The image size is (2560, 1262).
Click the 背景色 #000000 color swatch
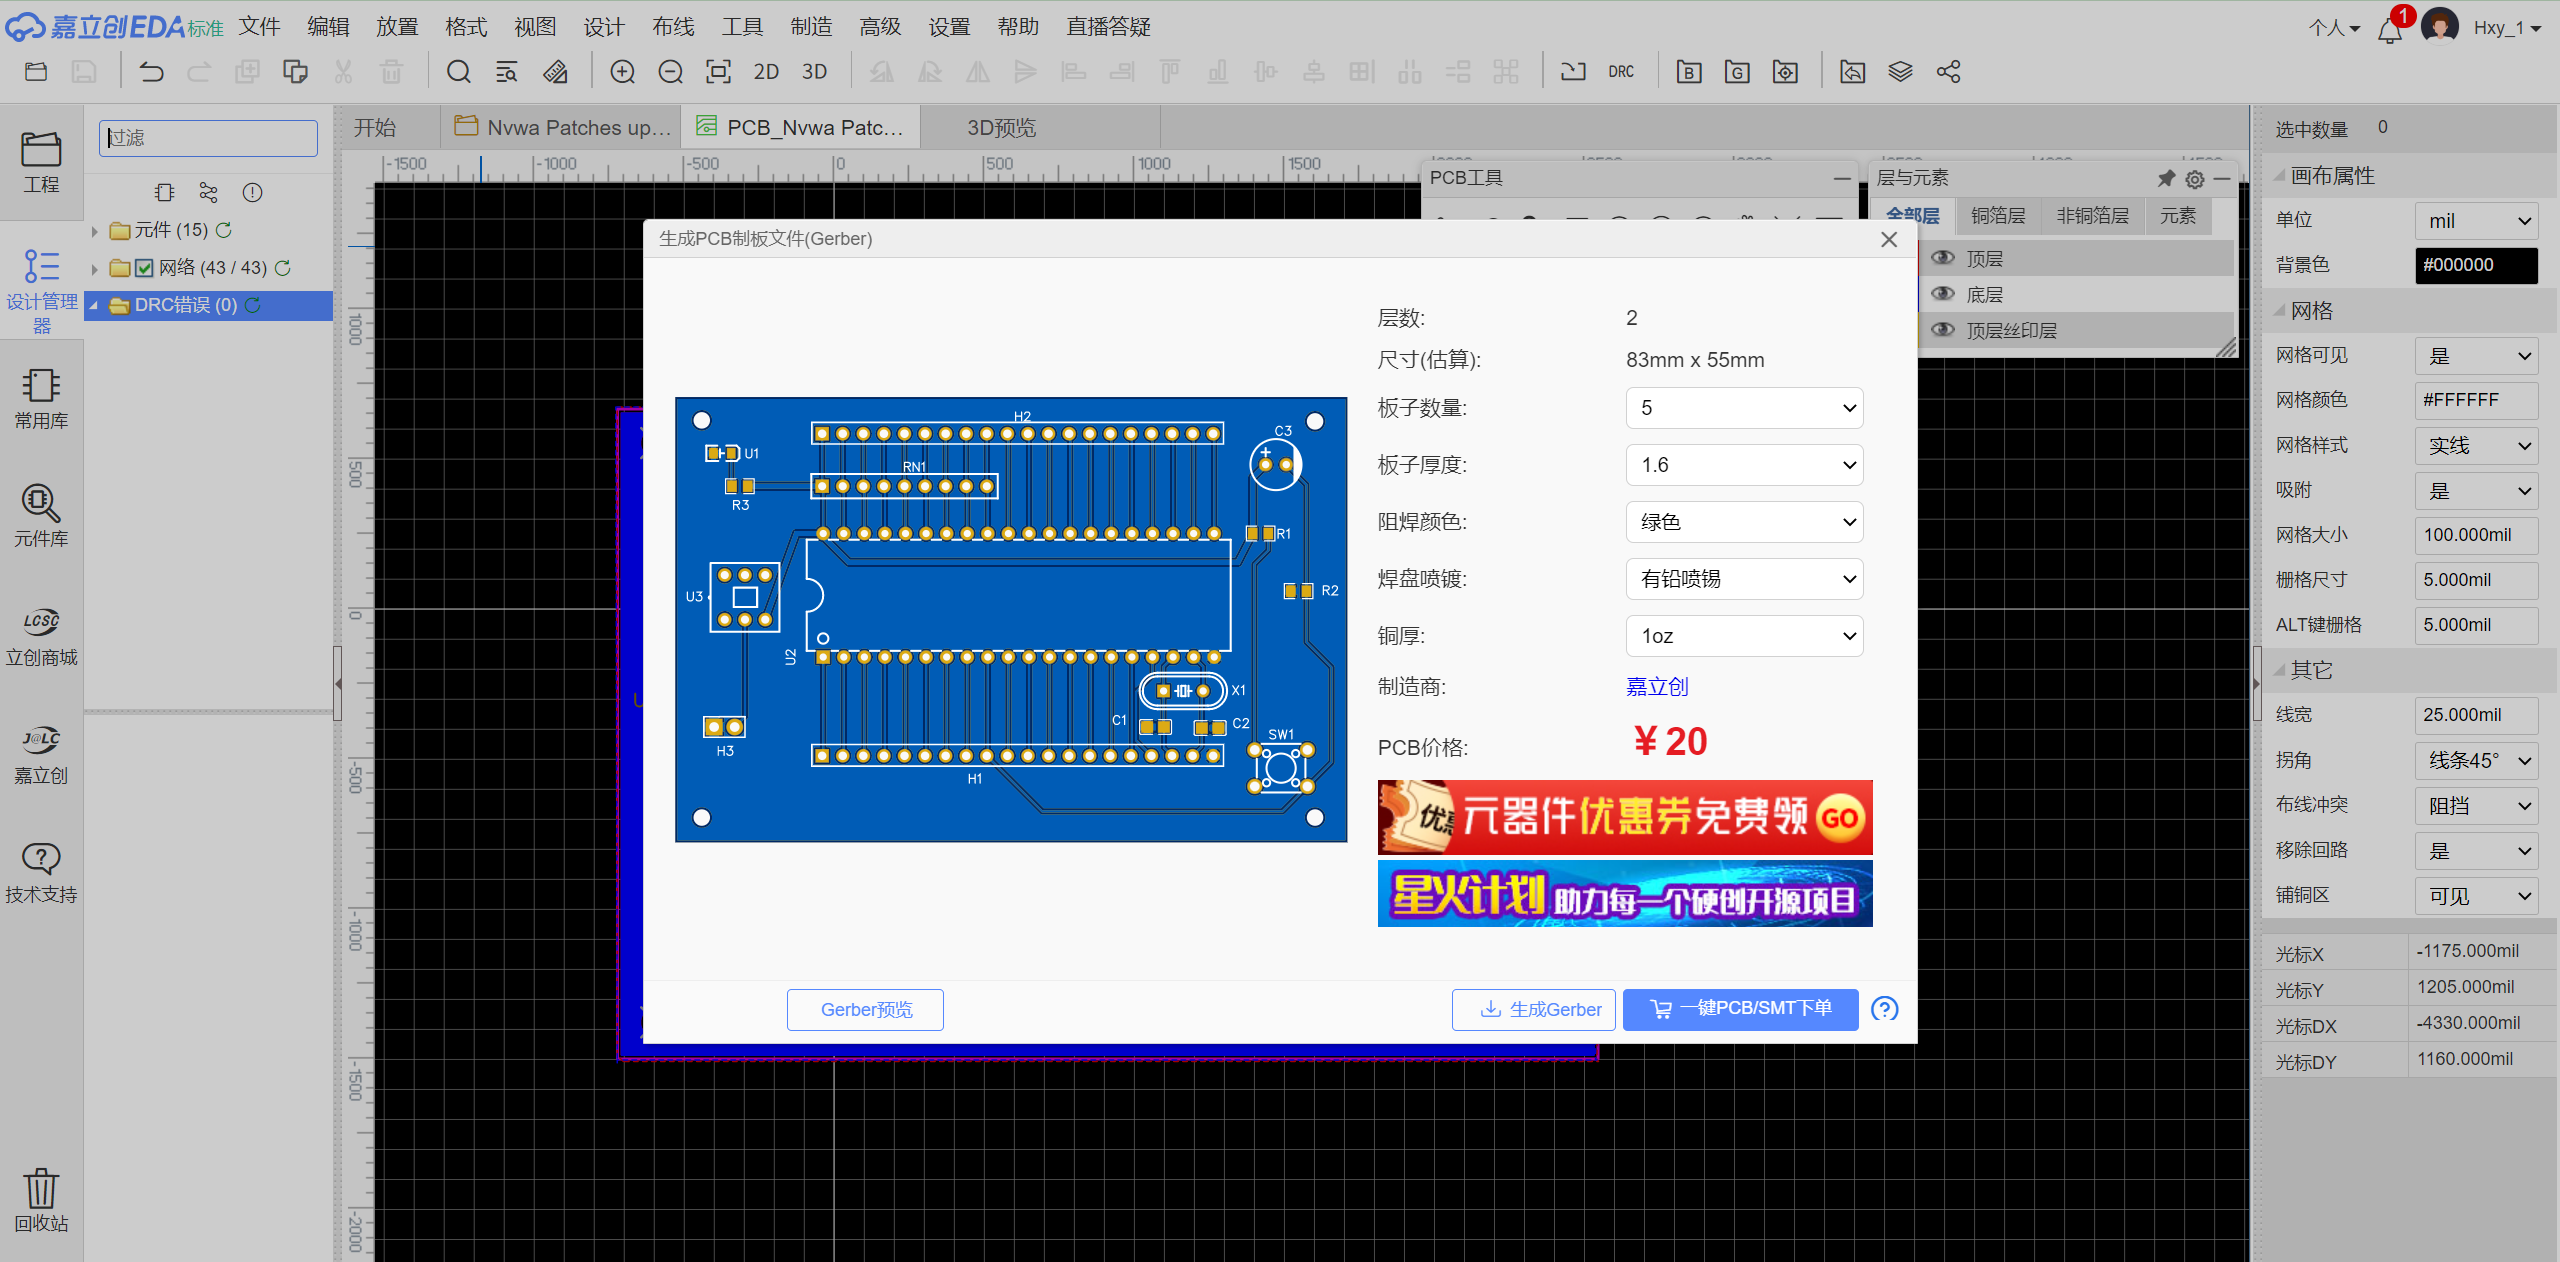pyautogui.click(x=2475, y=265)
